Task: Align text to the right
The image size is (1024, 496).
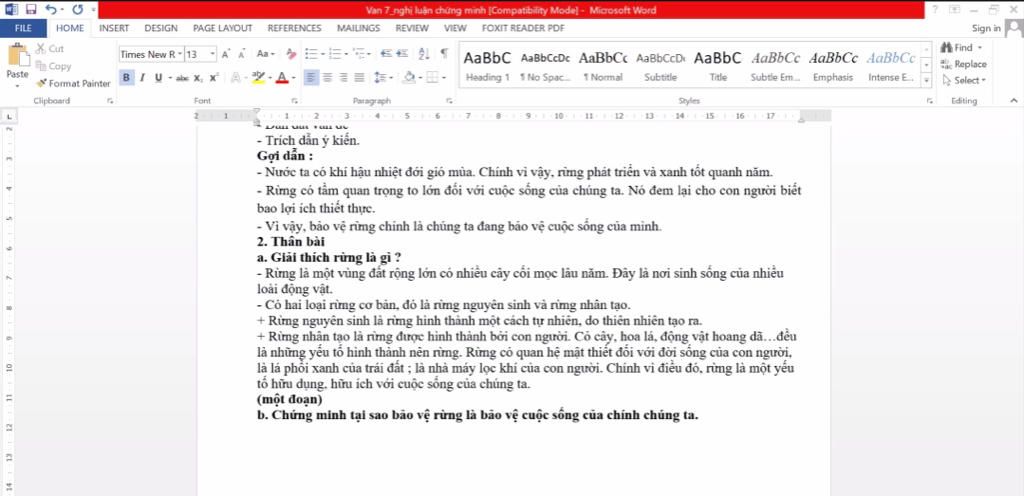Action: 343,78
